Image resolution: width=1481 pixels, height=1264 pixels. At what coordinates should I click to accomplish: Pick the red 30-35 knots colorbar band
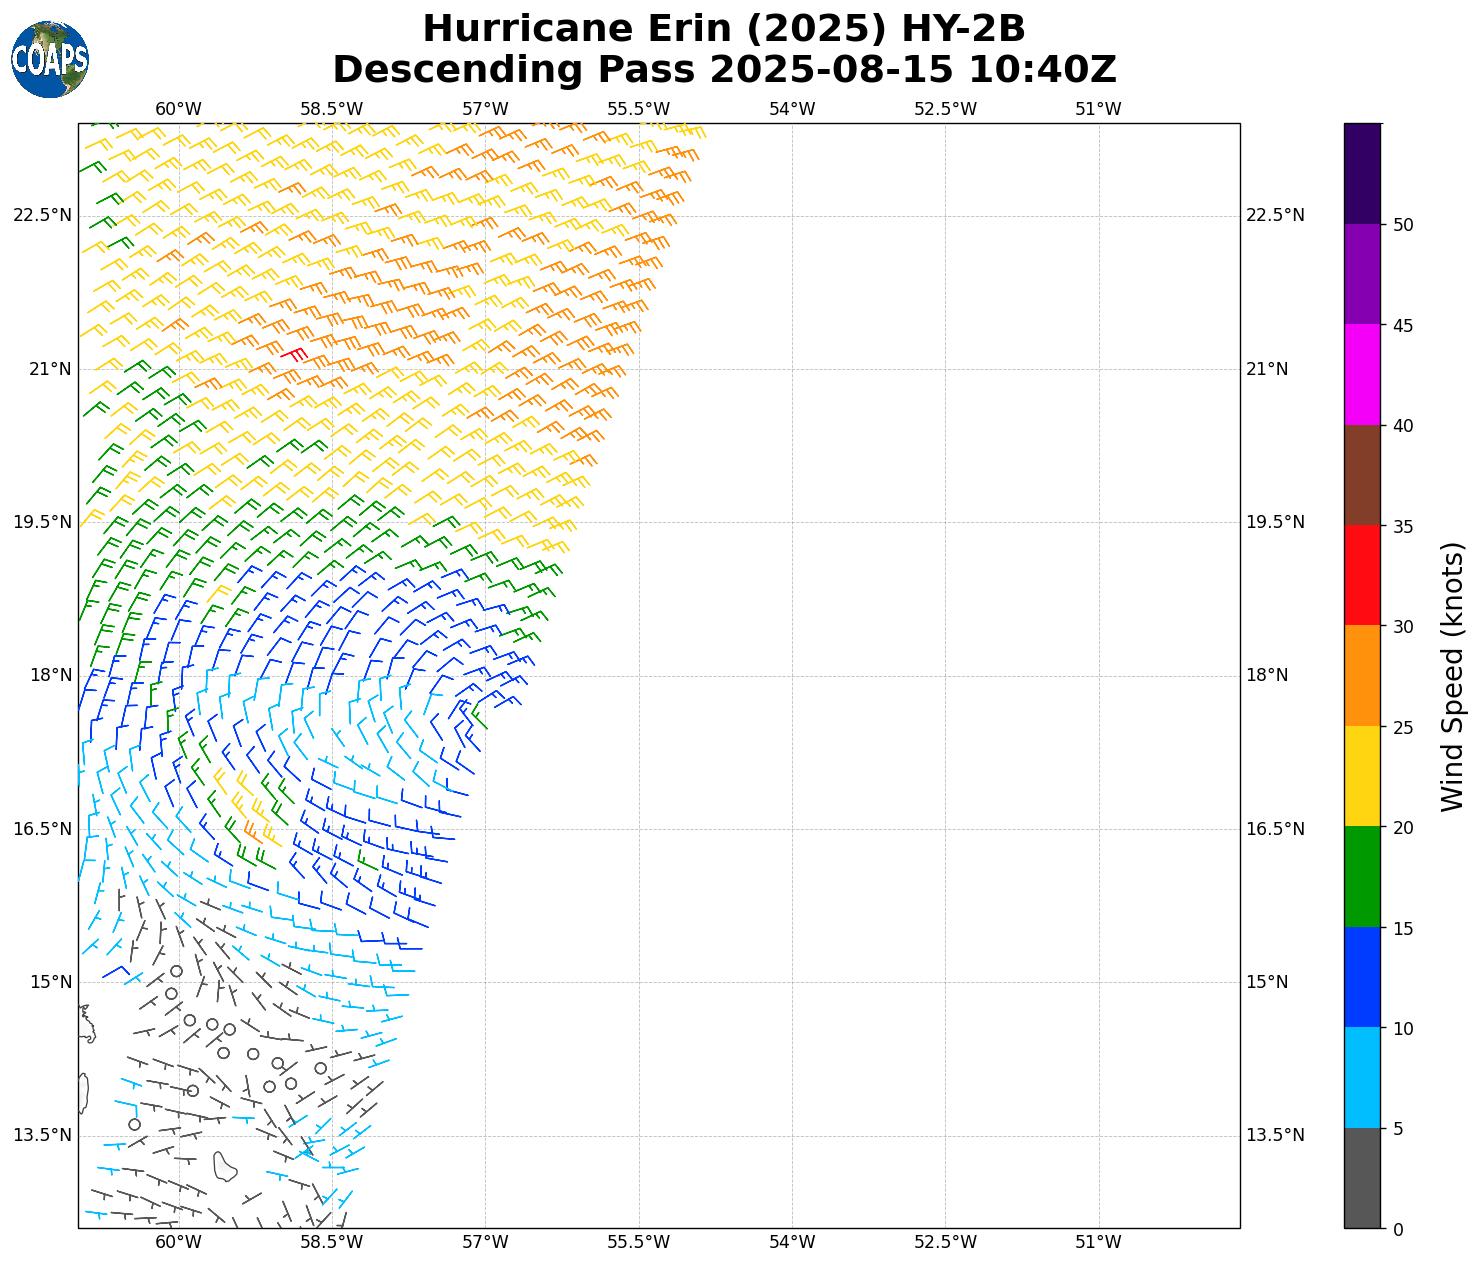1362,575
